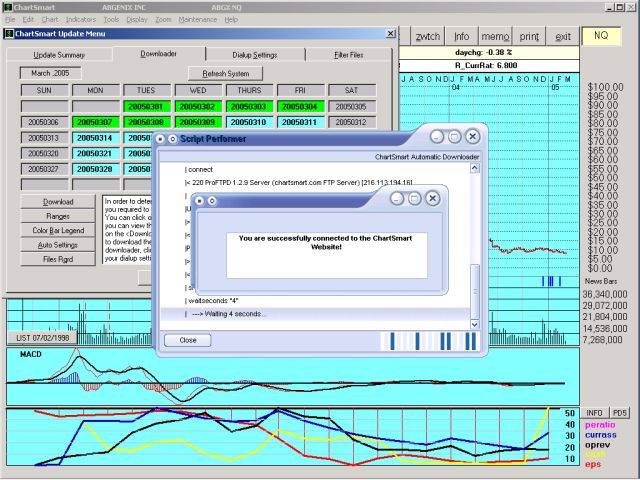The image size is (640, 480).
Task: Close the ChartSmart Update Menu panel
Action: pyautogui.click(x=391, y=33)
